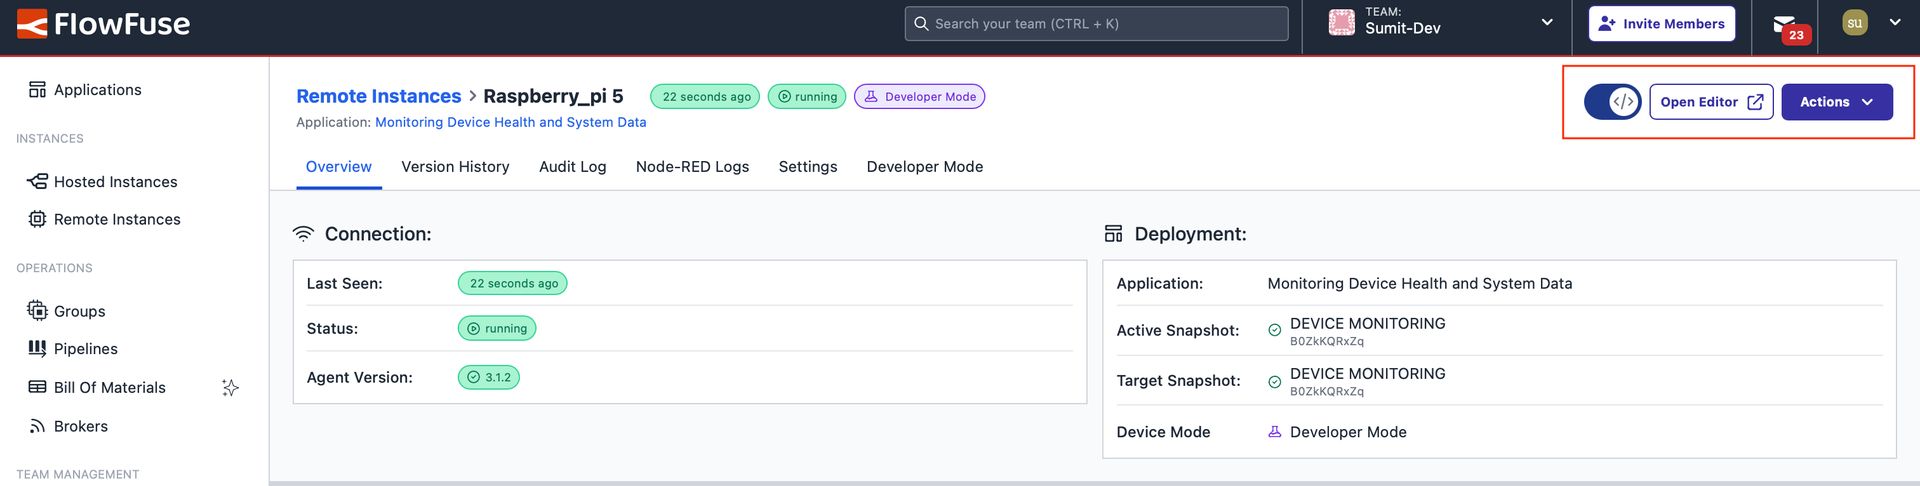Open Monitoring Device Health application link
Viewport: 1920px width, 486px height.
tap(510, 122)
